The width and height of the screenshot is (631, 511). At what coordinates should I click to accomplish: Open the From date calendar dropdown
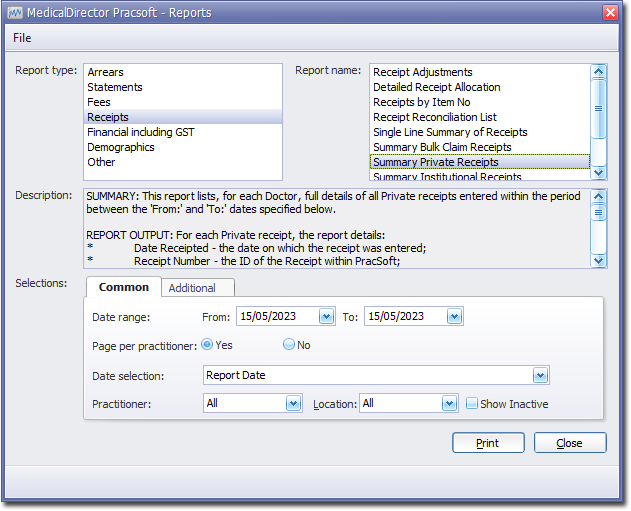(x=325, y=316)
